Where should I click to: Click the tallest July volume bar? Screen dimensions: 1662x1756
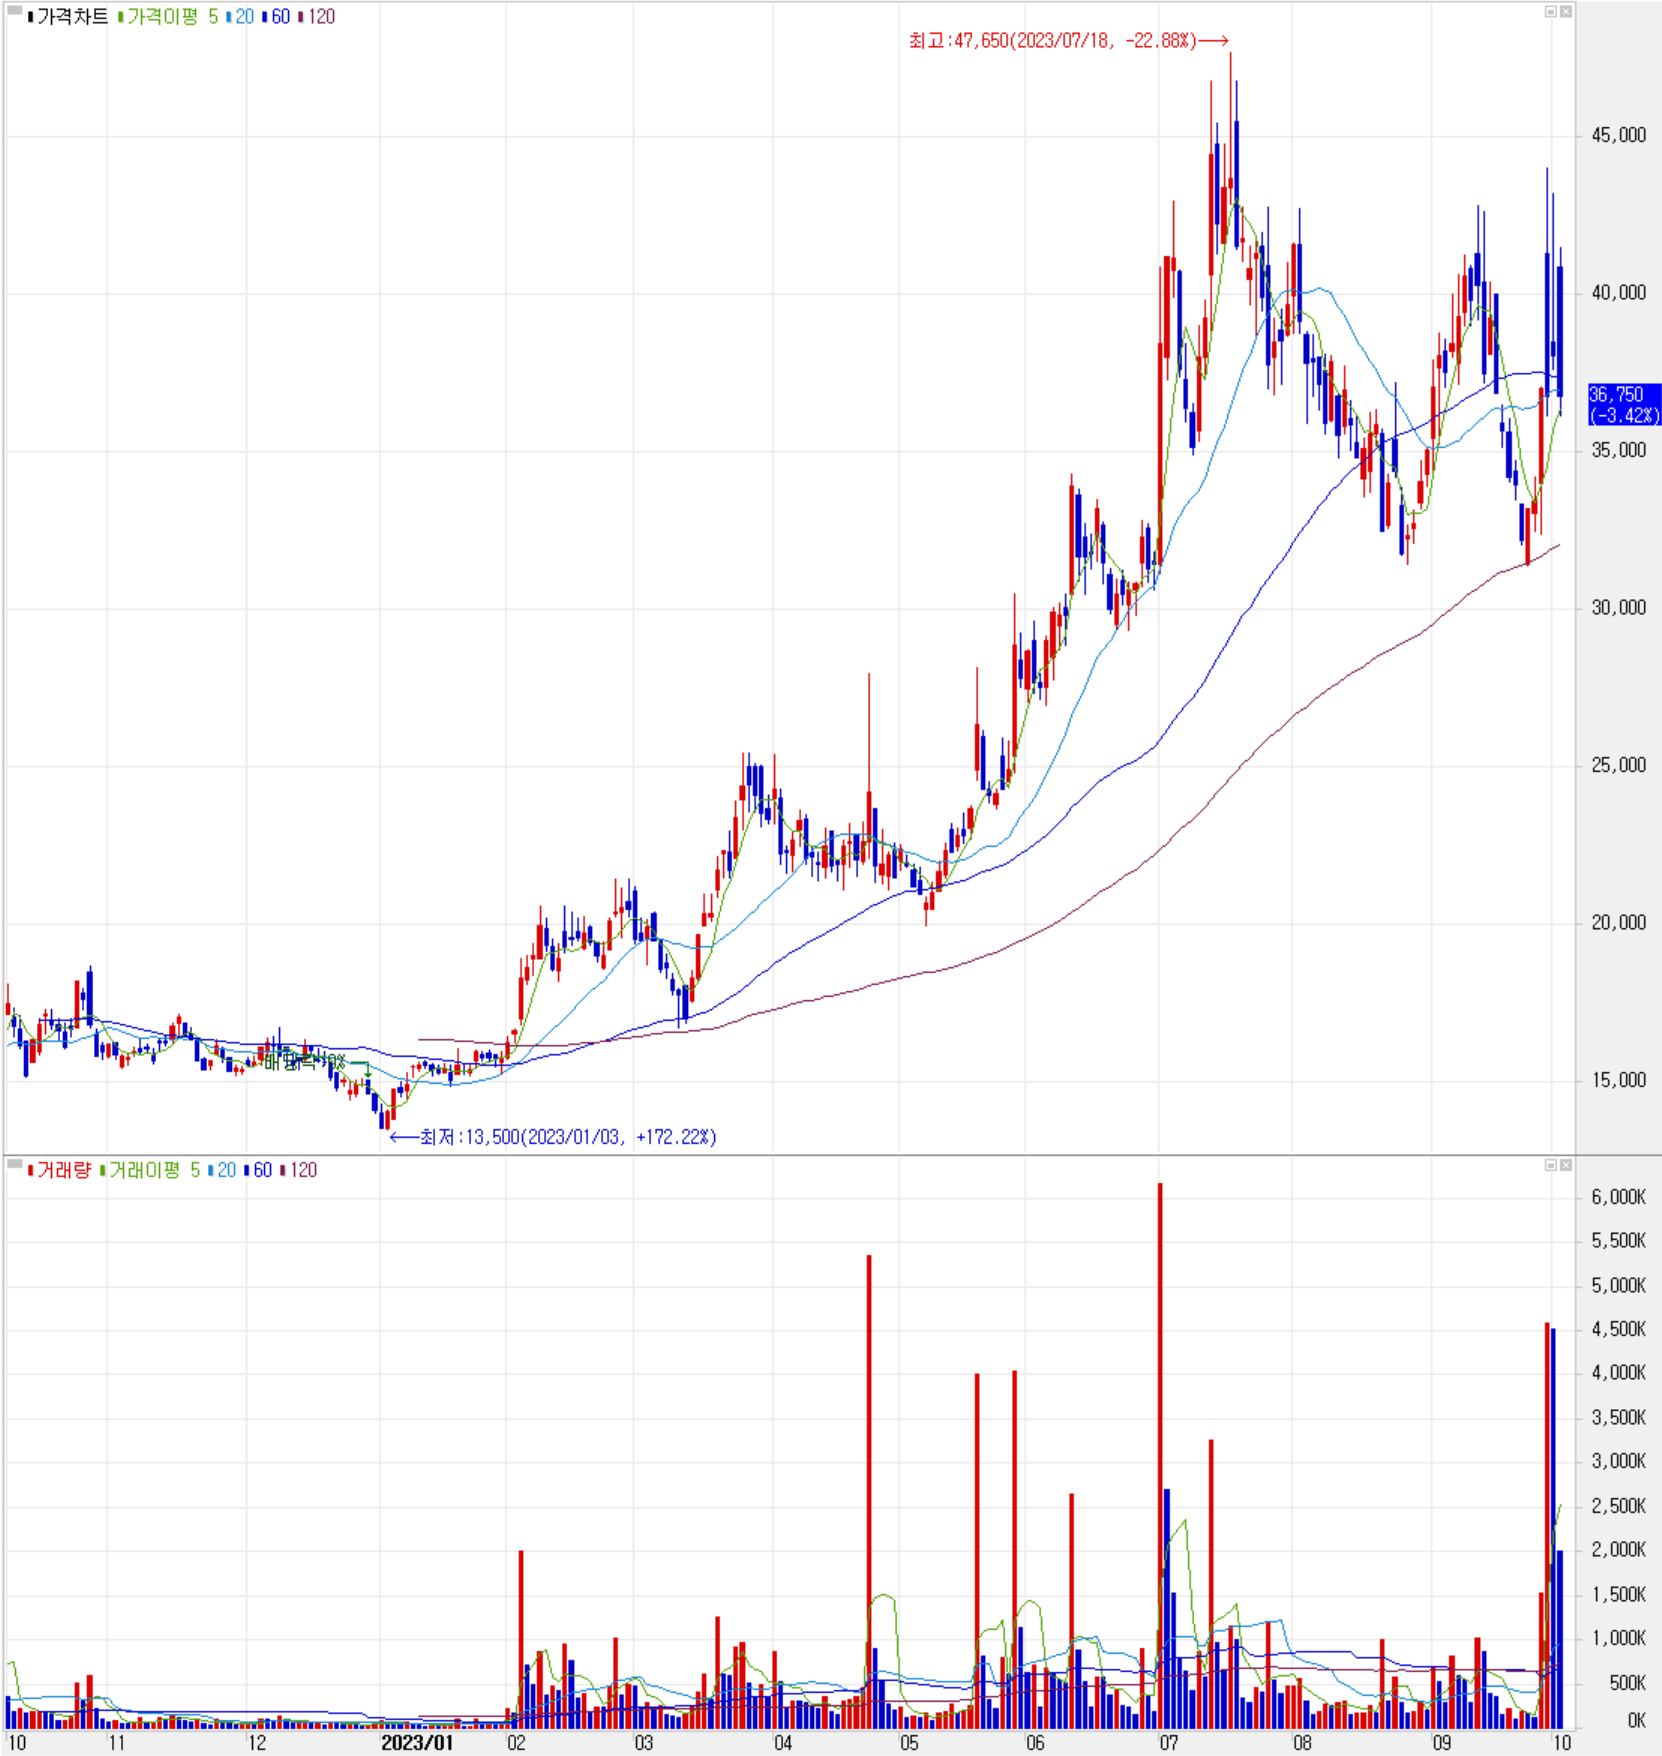point(1160,1456)
